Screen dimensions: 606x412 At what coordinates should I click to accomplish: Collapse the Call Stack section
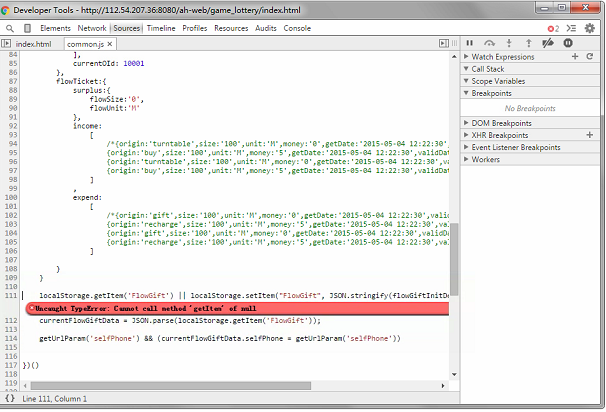tap(466, 70)
